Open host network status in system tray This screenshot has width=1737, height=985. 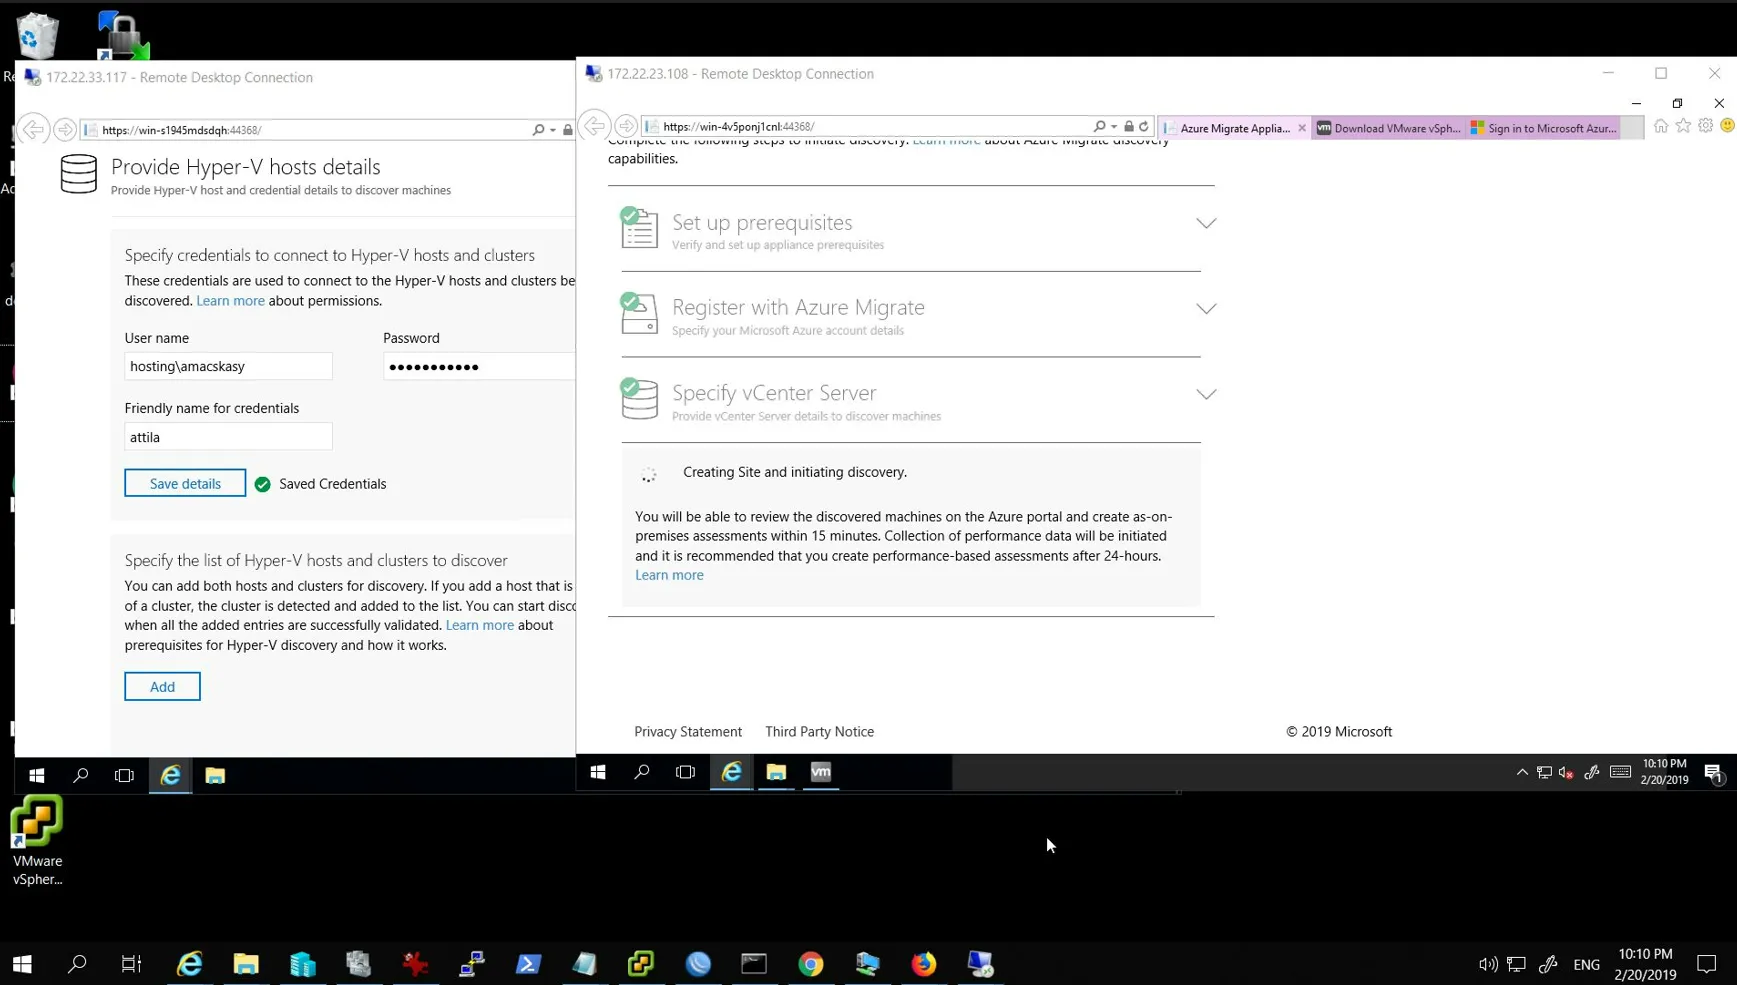pyautogui.click(x=1517, y=964)
